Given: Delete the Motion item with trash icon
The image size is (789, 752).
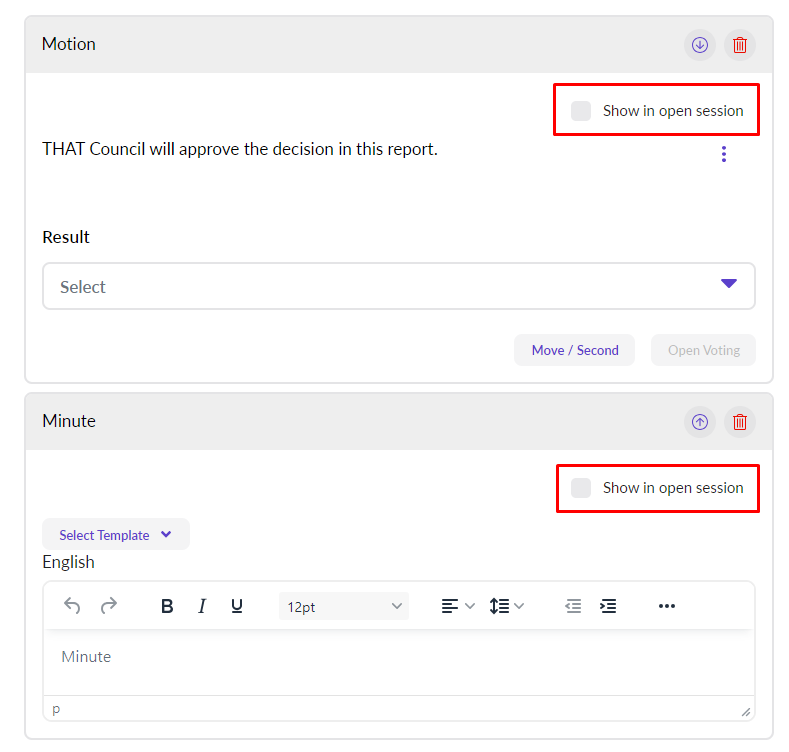Looking at the screenshot, I should pyautogui.click(x=740, y=45).
